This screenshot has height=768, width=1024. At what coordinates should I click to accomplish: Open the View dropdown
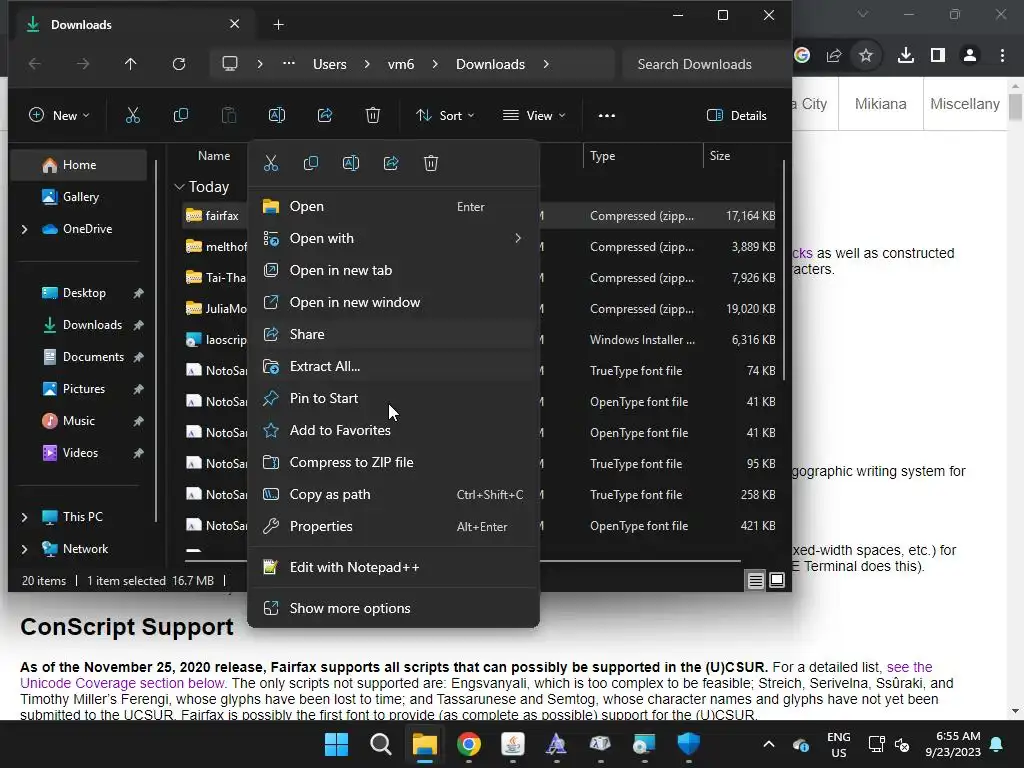point(534,116)
